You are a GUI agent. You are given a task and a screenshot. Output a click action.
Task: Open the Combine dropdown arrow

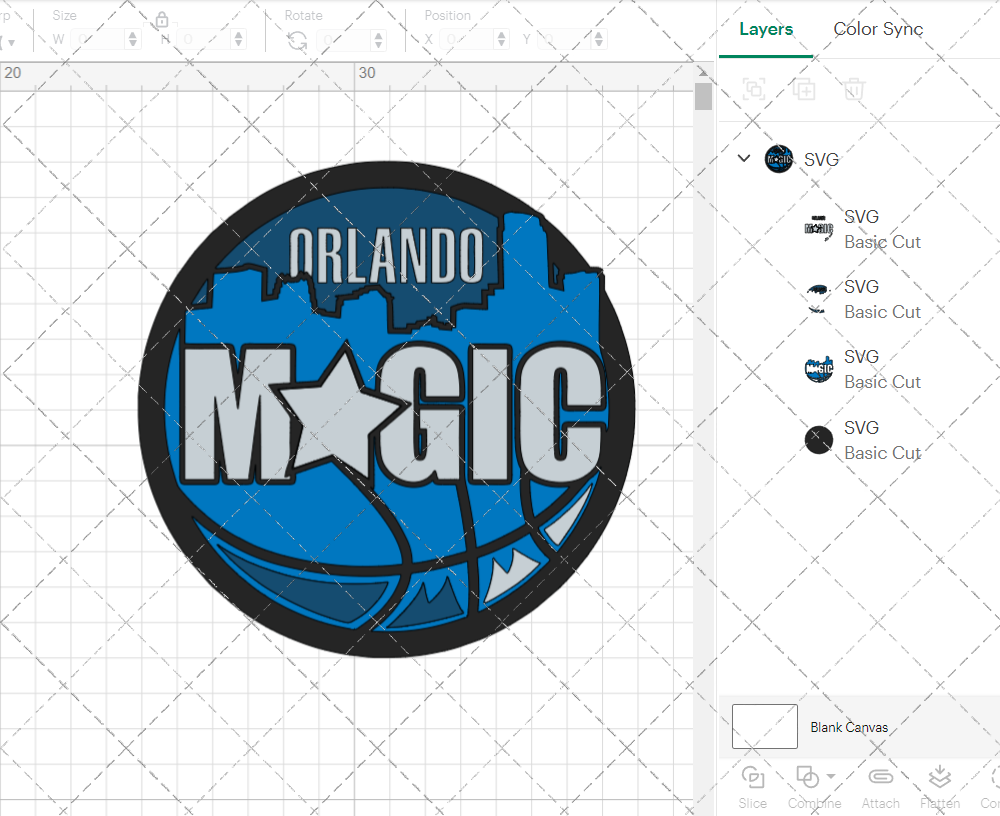(x=830, y=776)
